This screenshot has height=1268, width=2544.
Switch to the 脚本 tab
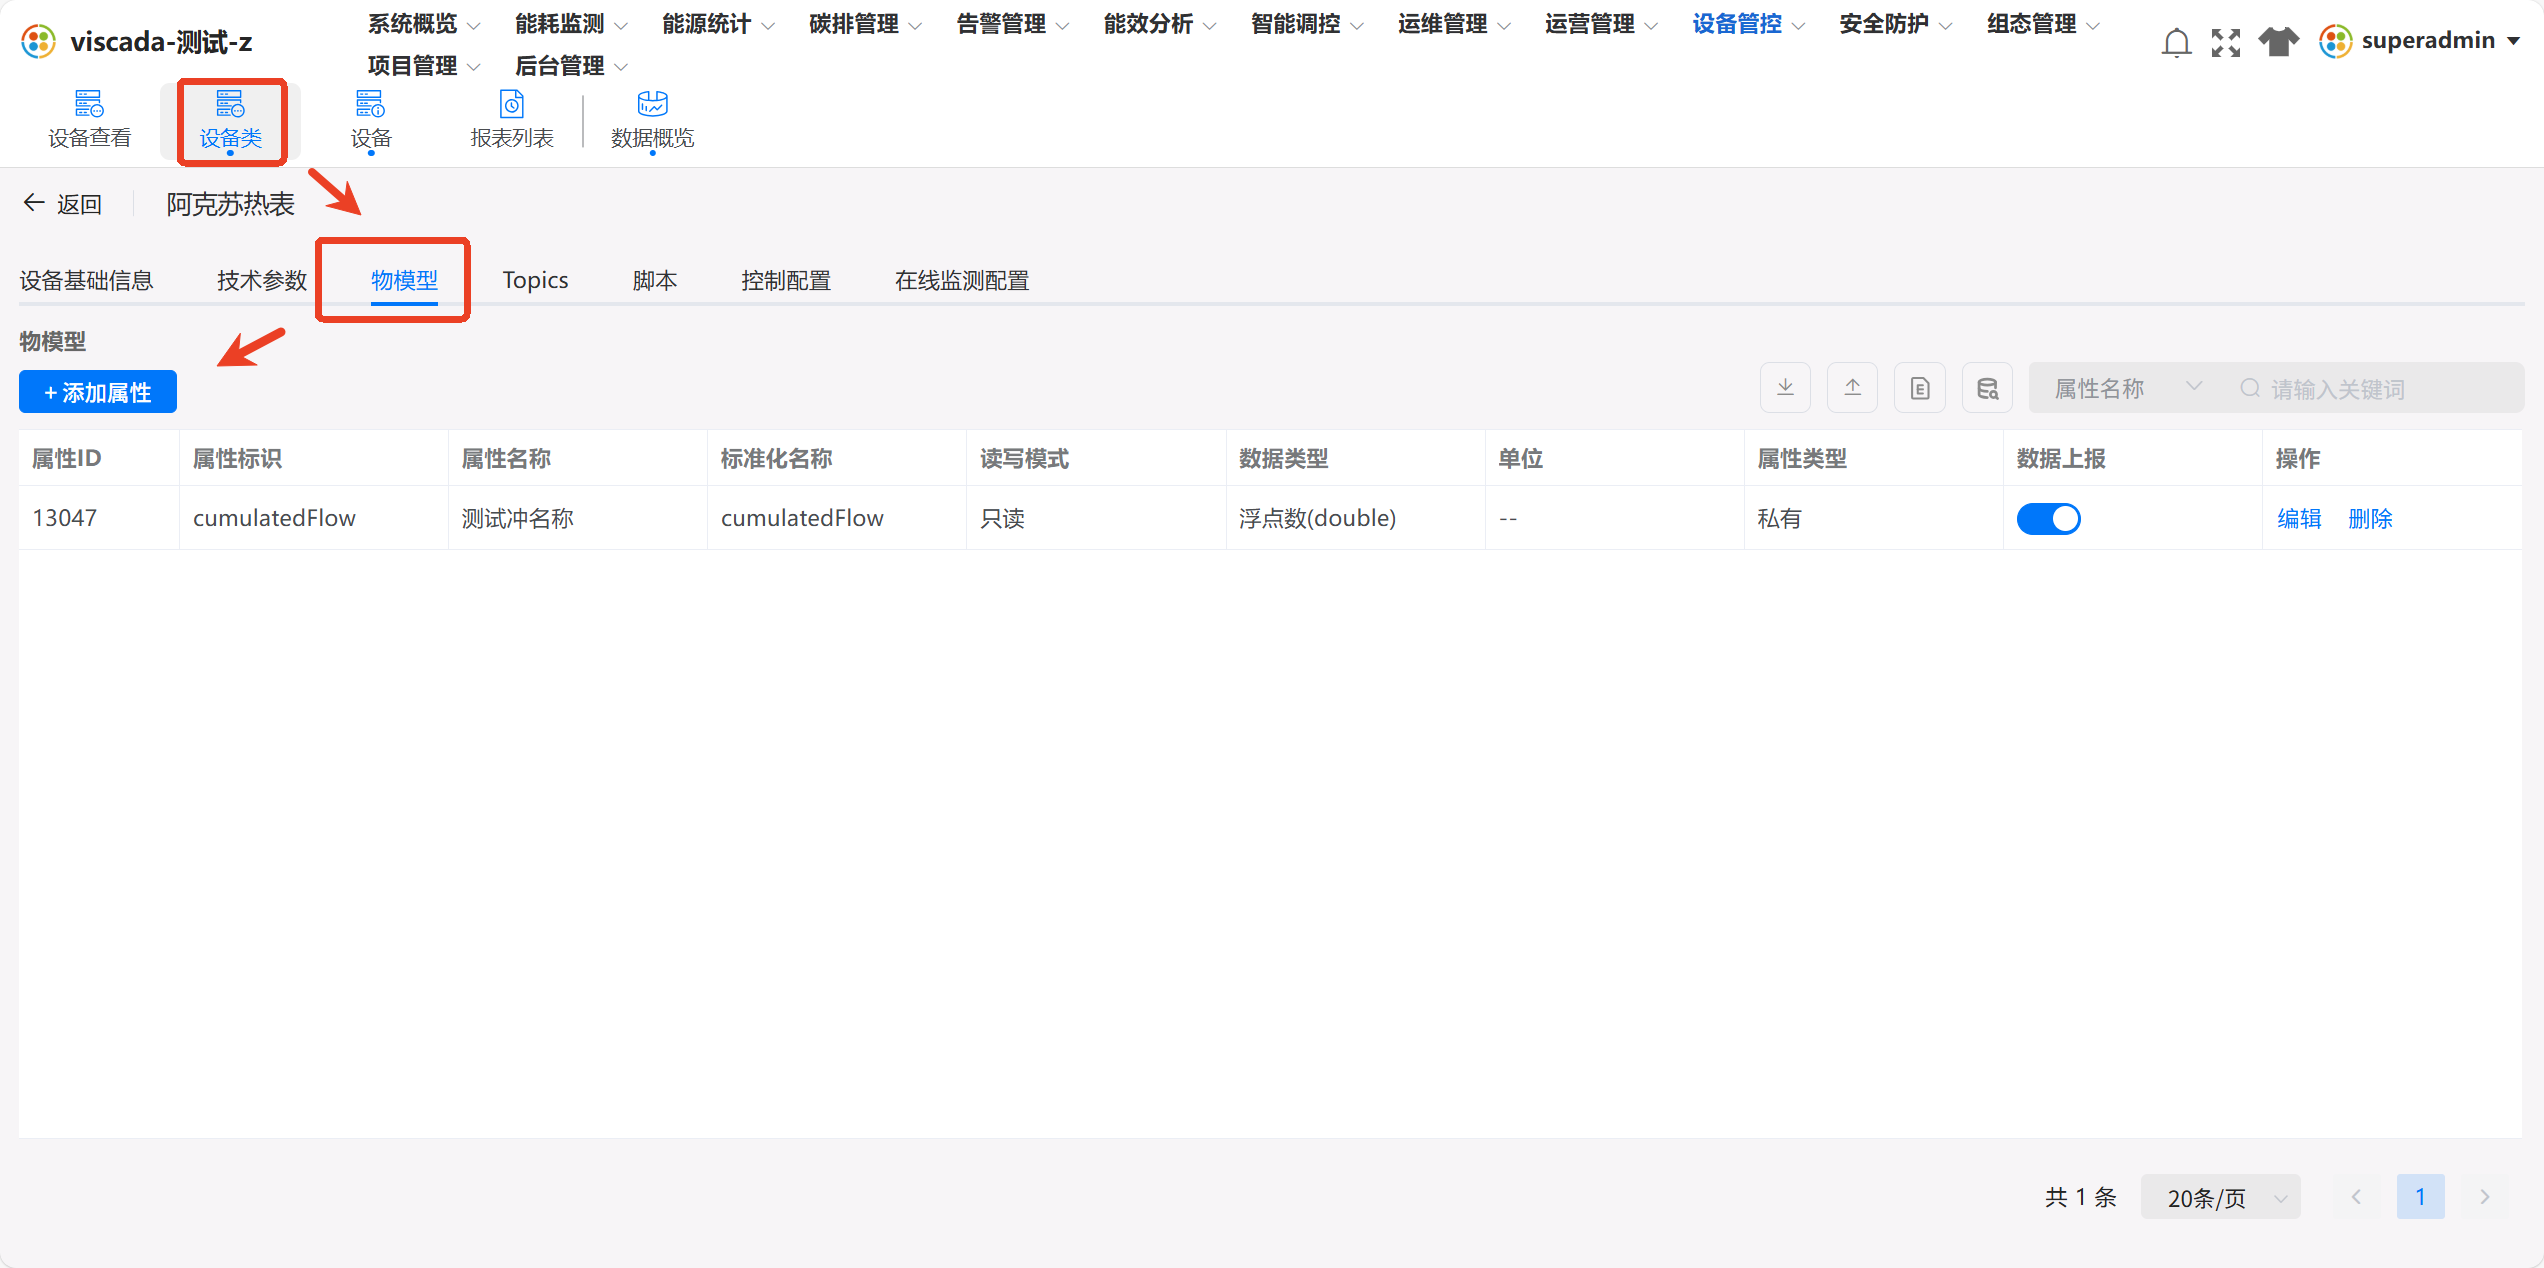click(655, 280)
